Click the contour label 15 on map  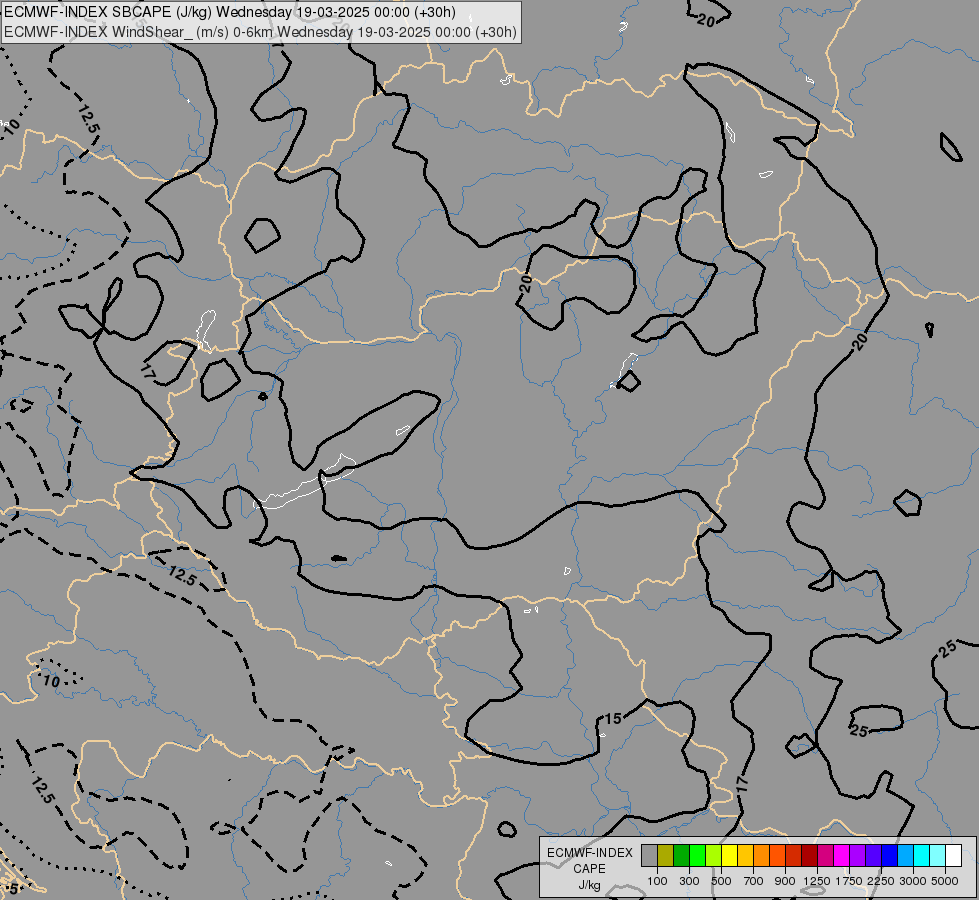point(613,719)
